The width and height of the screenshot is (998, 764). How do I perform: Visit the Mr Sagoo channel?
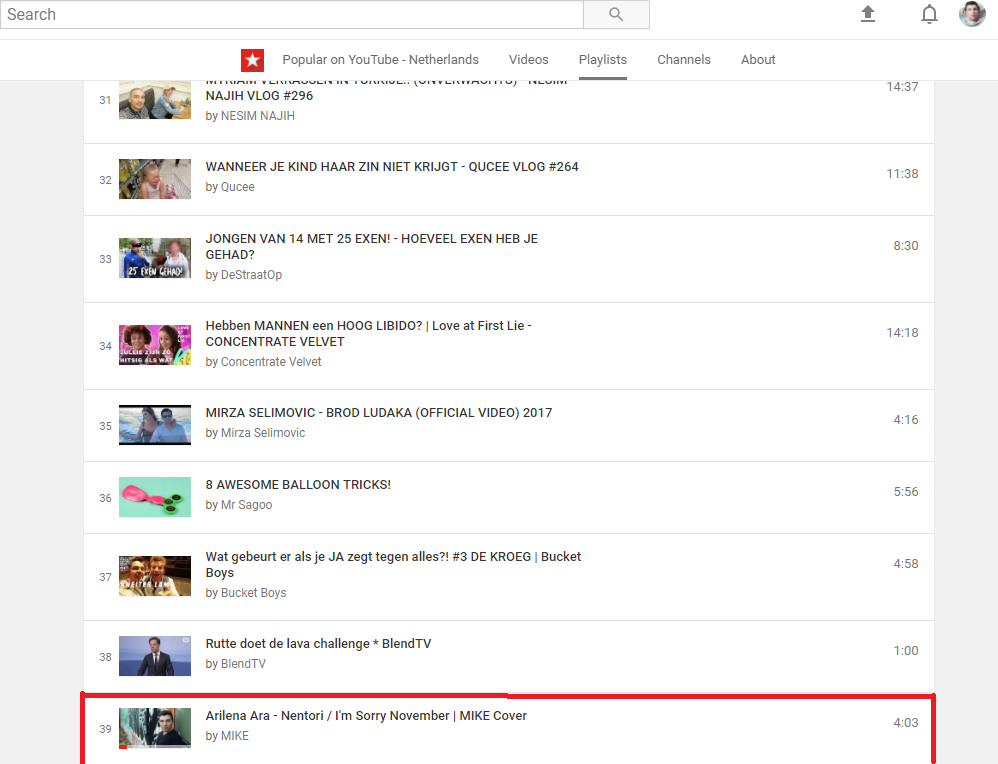tap(246, 505)
